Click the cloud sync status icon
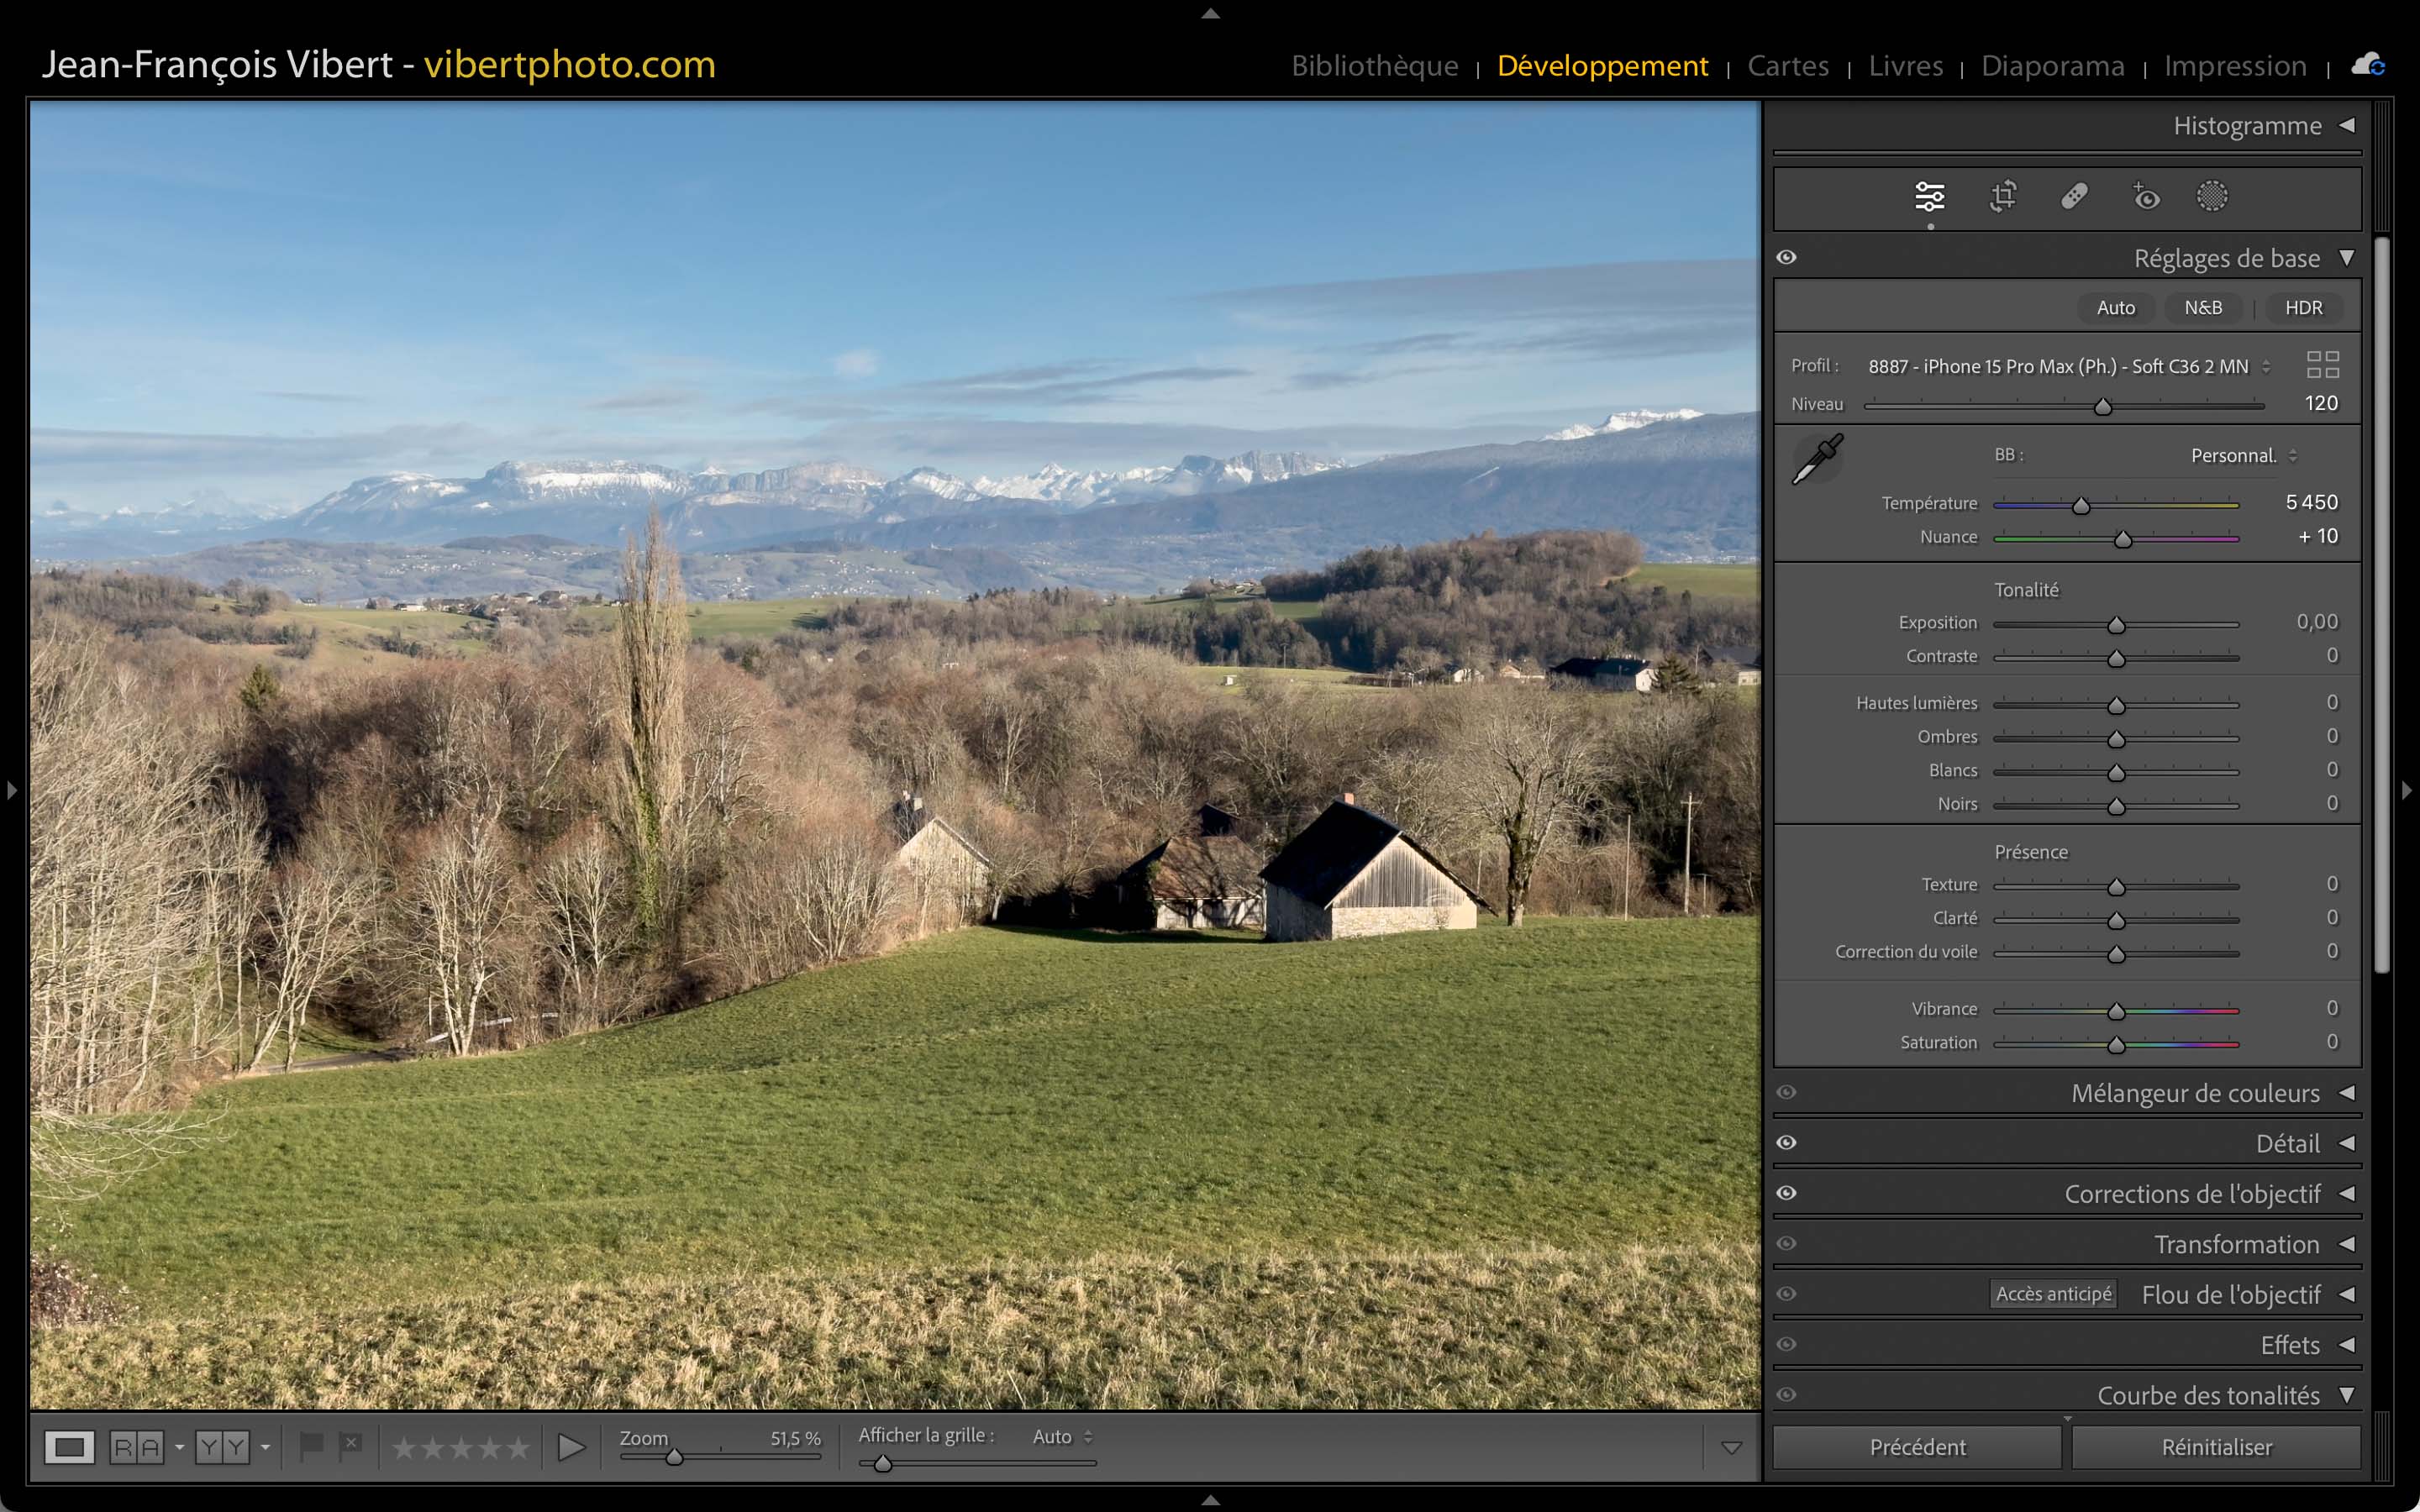The image size is (2420, 1512). pos(2367,66)
